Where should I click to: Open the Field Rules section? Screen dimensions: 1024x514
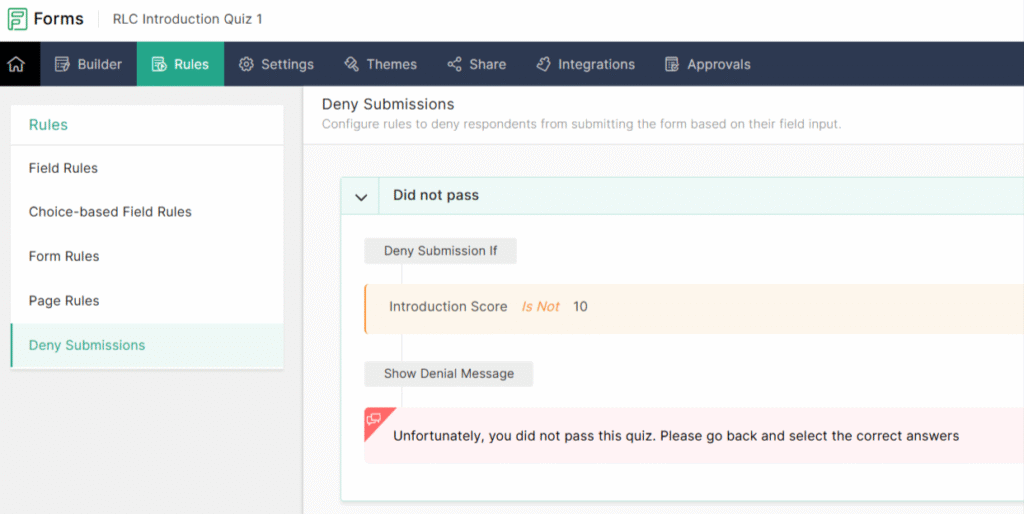click(63, 168)
